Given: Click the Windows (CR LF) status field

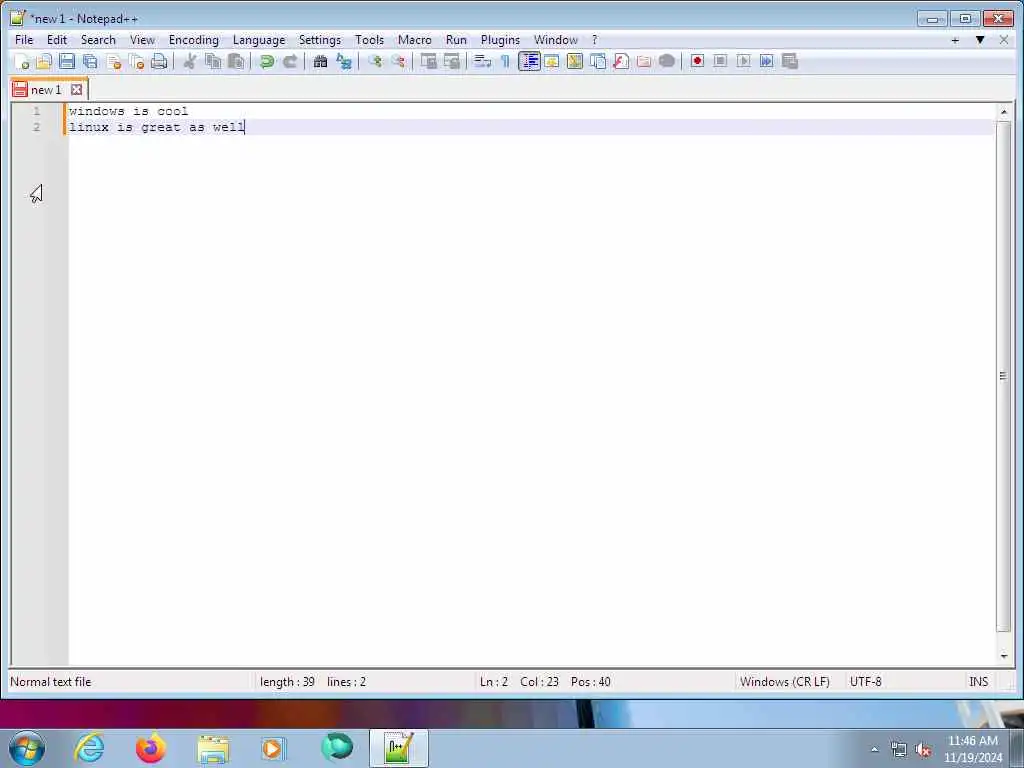Looking at the screenshot, I should click(785, 682).
